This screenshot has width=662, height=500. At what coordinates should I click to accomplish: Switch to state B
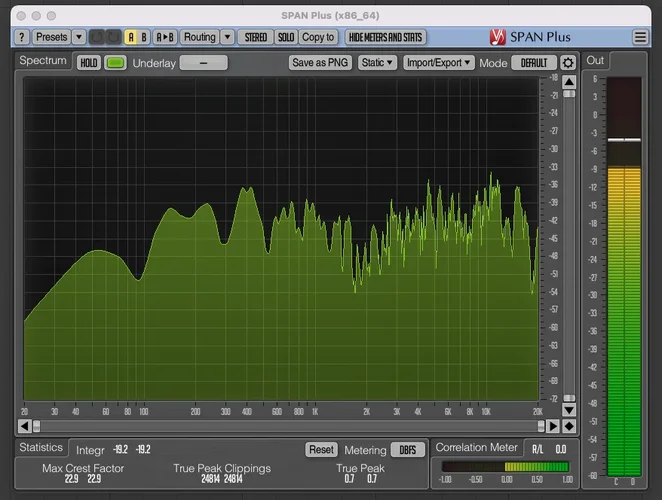point(144,37)
